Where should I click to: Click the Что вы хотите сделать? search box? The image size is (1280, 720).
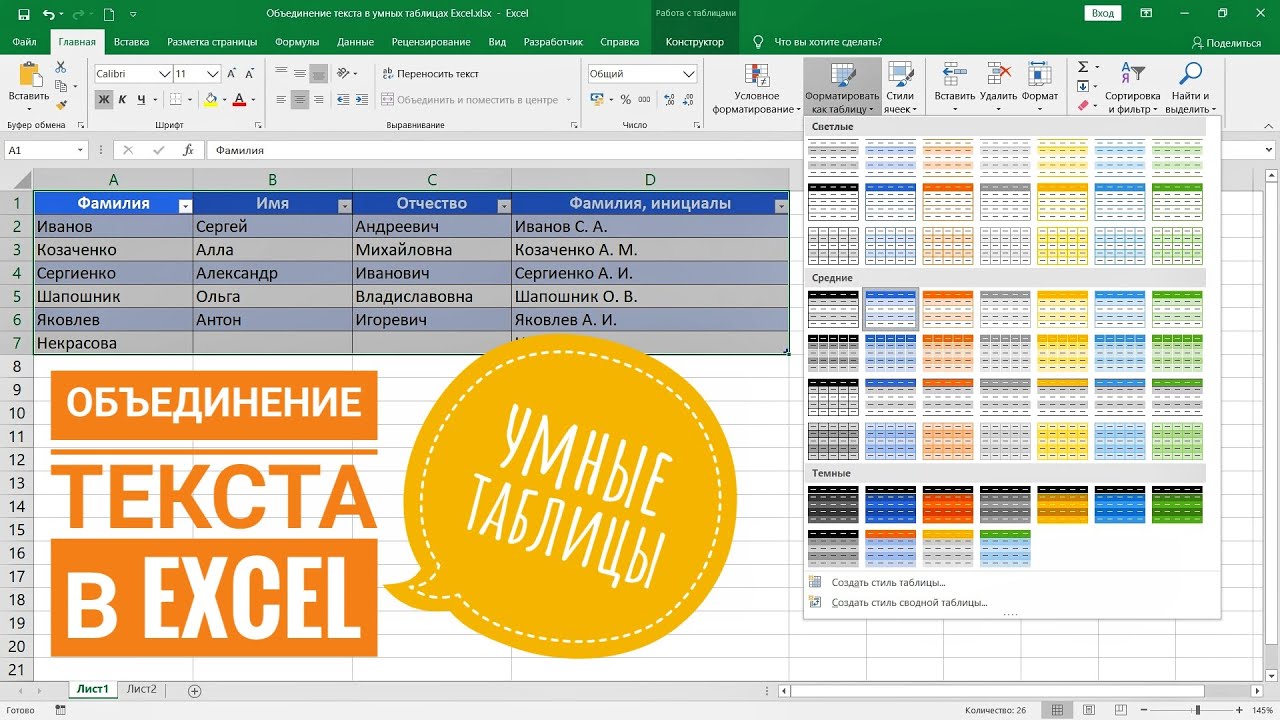click(827, 42)
